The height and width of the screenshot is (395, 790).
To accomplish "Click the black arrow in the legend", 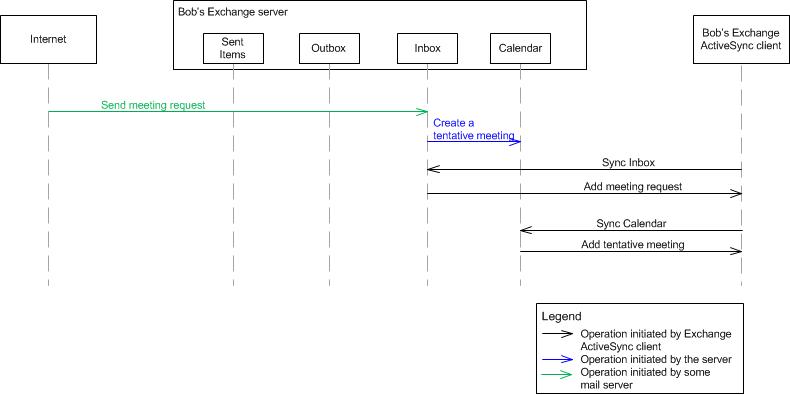I will [557, 334].
